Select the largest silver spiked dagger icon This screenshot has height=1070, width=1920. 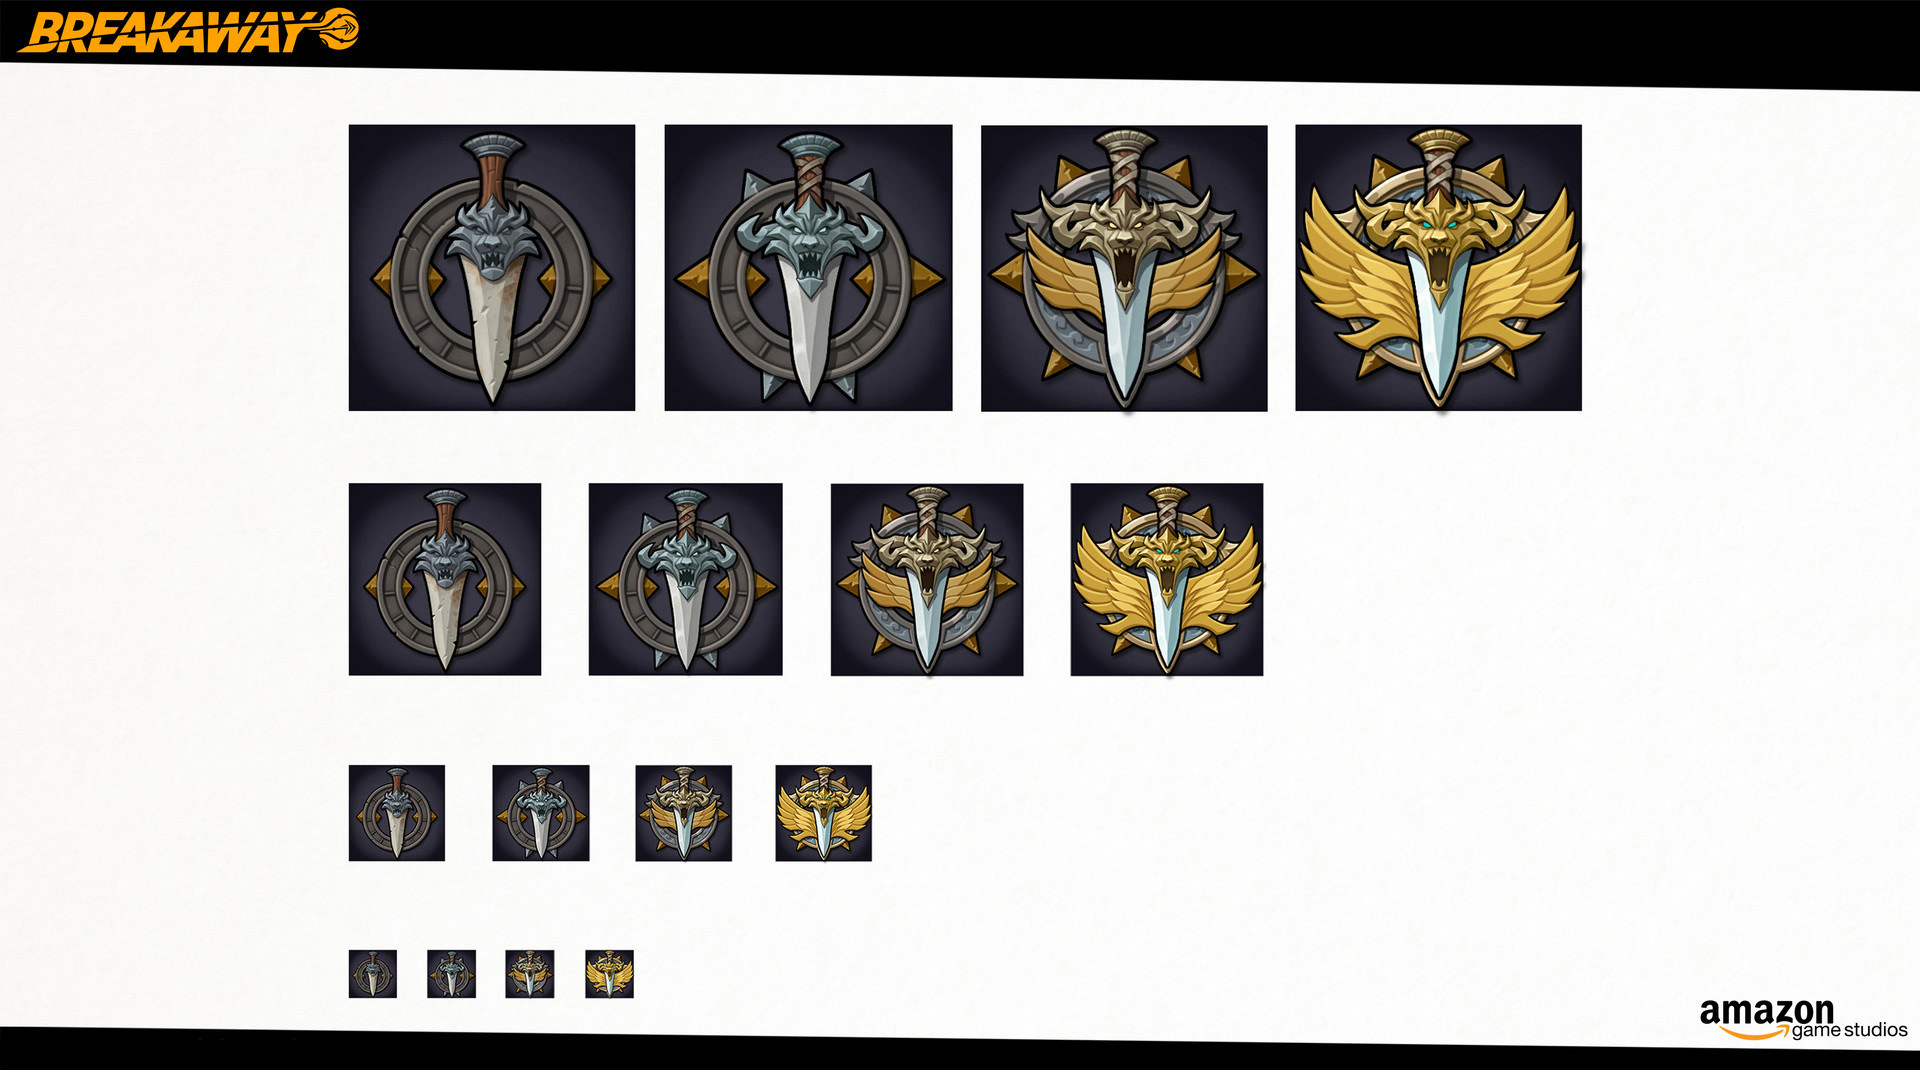point(808,268)
